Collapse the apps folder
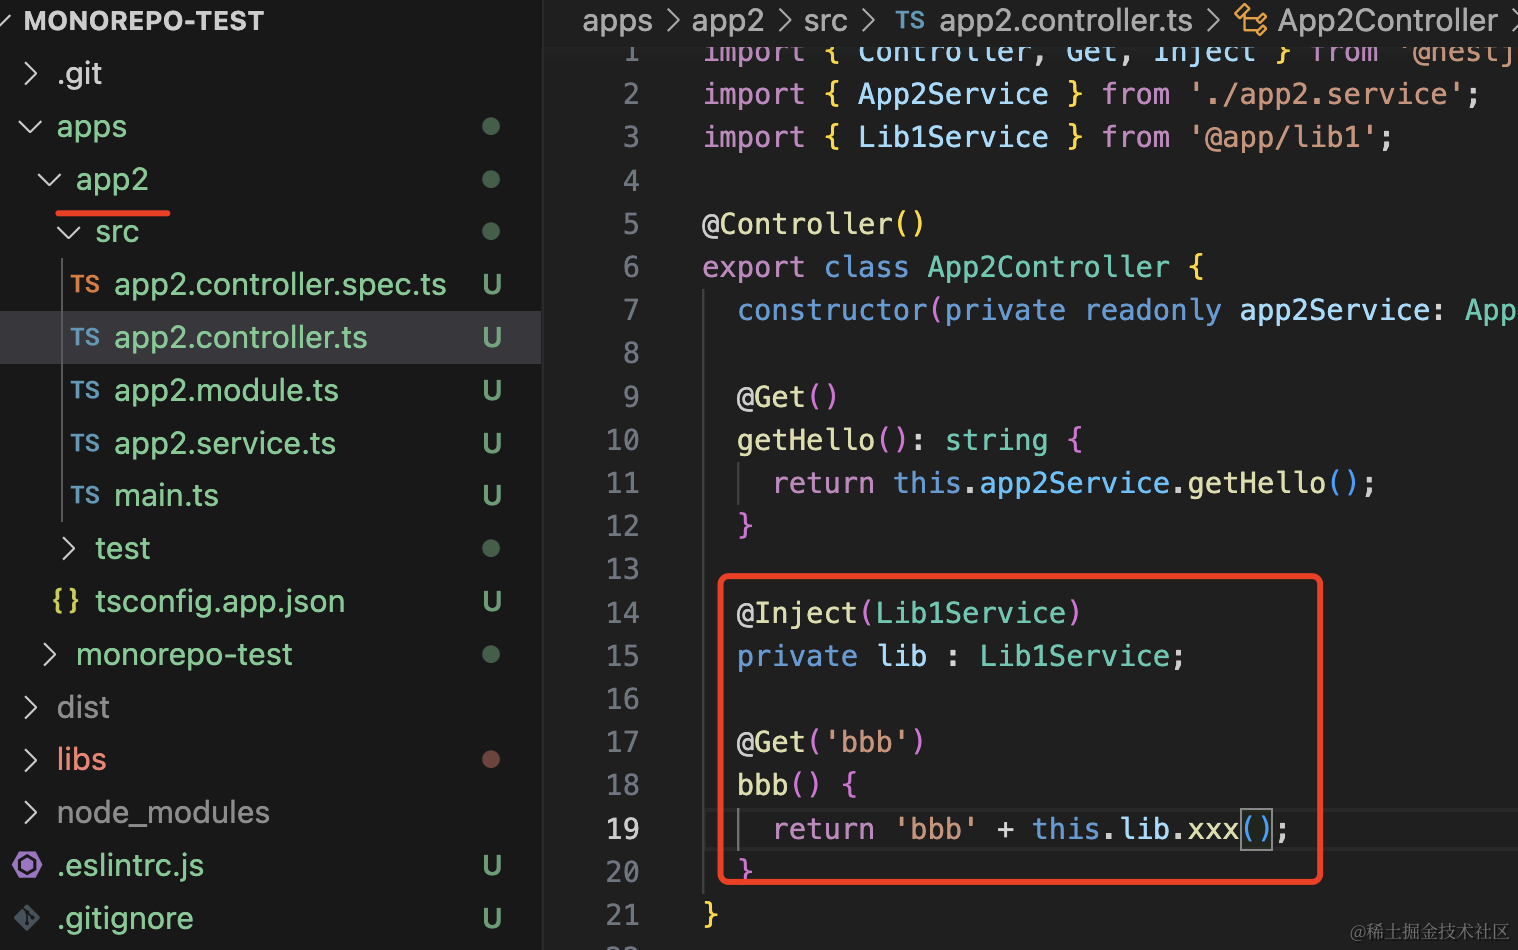The image size is (1518, 950). point(31,127)
